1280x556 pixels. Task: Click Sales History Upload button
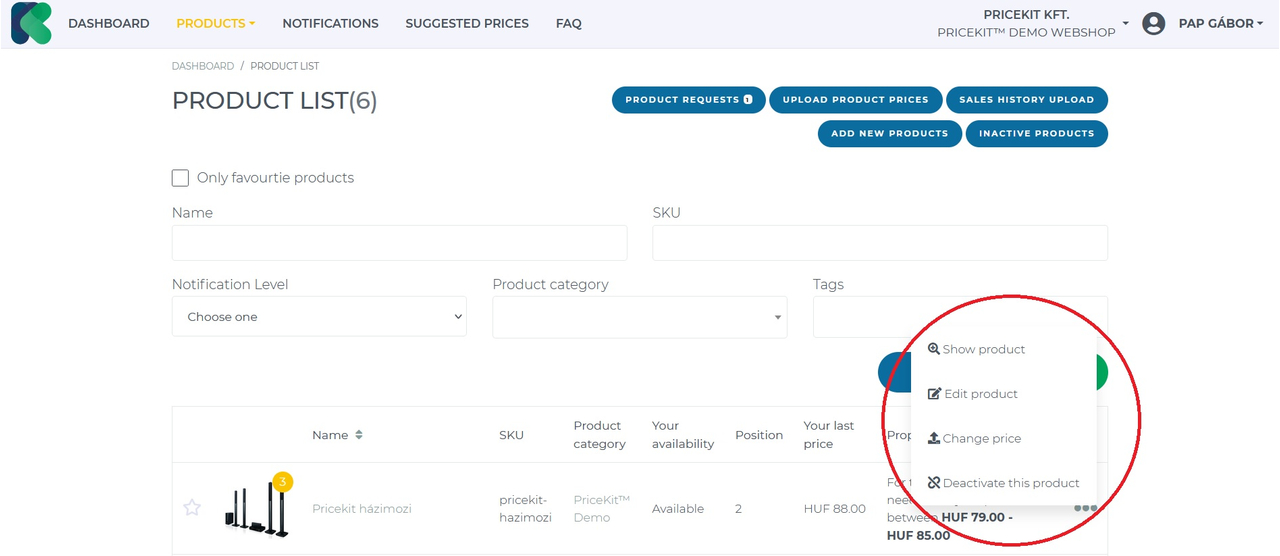[1027, 100]
